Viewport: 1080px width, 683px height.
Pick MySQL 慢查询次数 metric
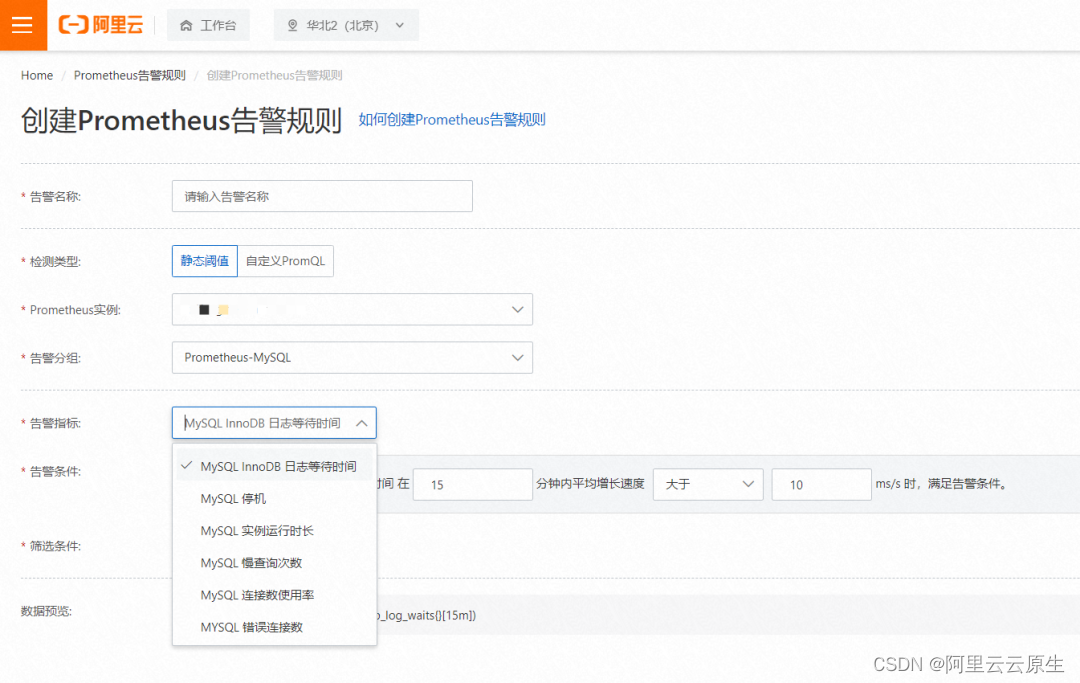(274, 563)
